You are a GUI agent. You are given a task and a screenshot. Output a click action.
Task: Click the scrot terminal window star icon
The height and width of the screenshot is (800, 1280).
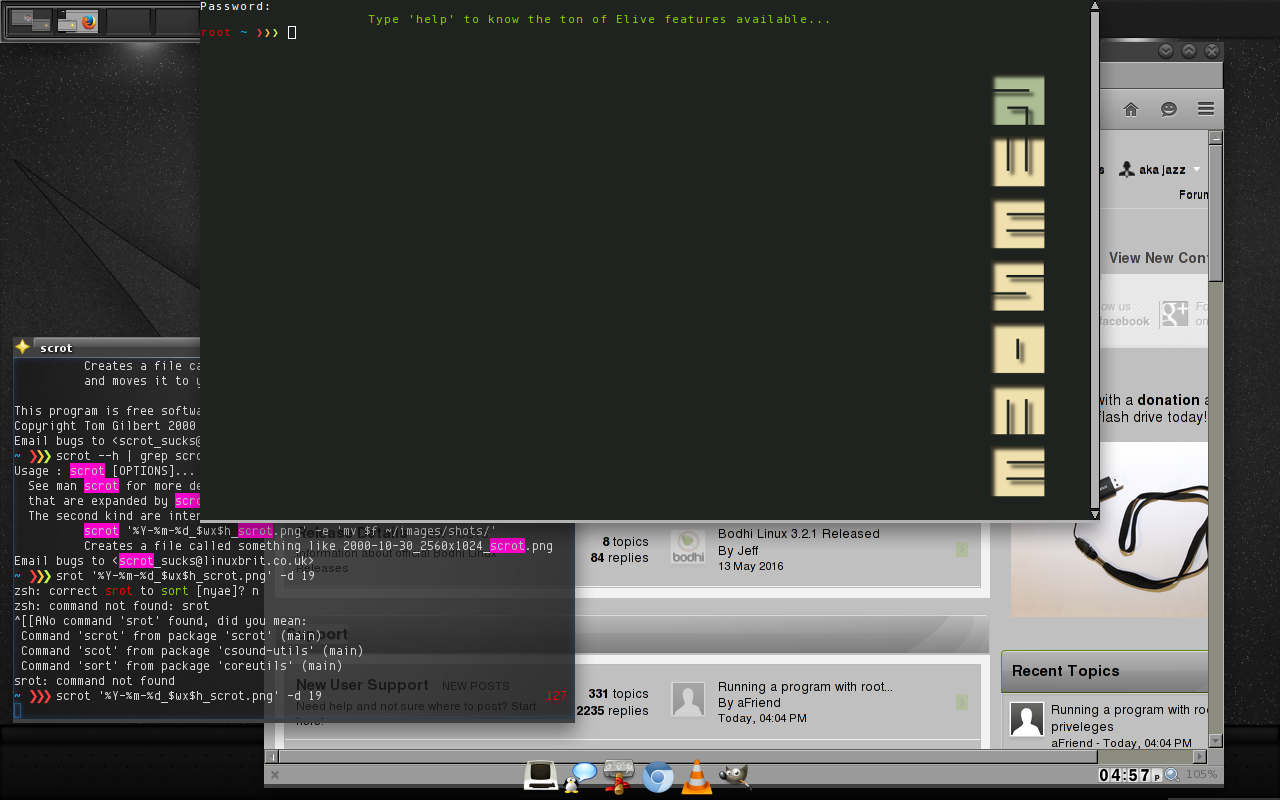click(x=24, y=347)
